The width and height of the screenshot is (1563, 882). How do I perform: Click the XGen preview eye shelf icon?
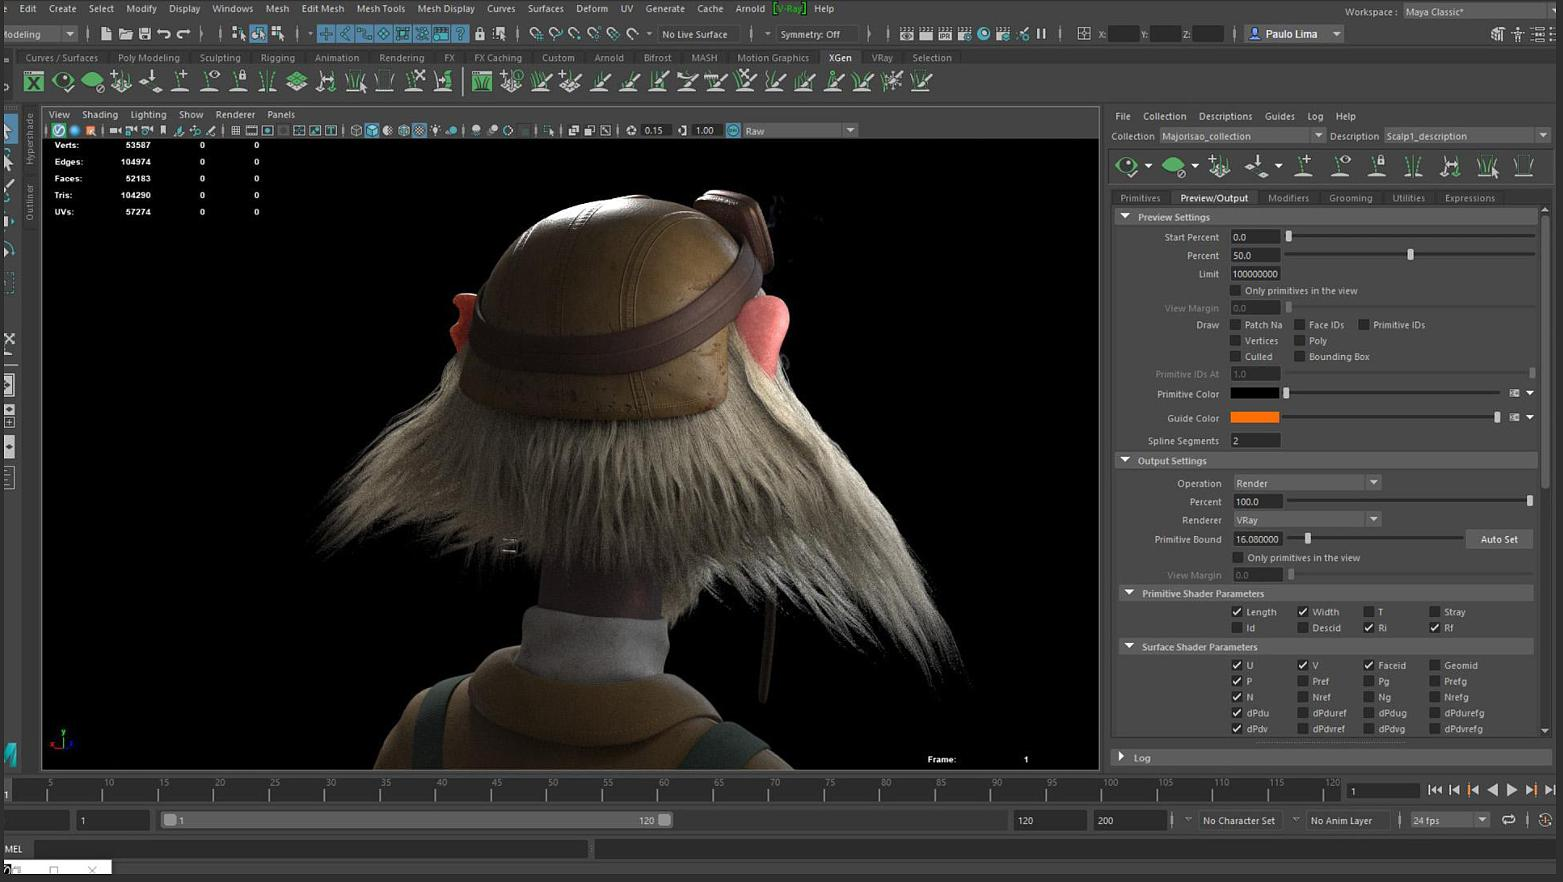click(63, 81)
